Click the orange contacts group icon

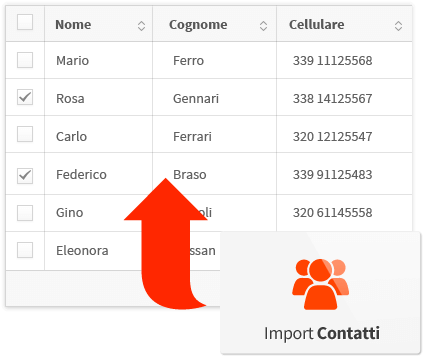coord(320,284)
